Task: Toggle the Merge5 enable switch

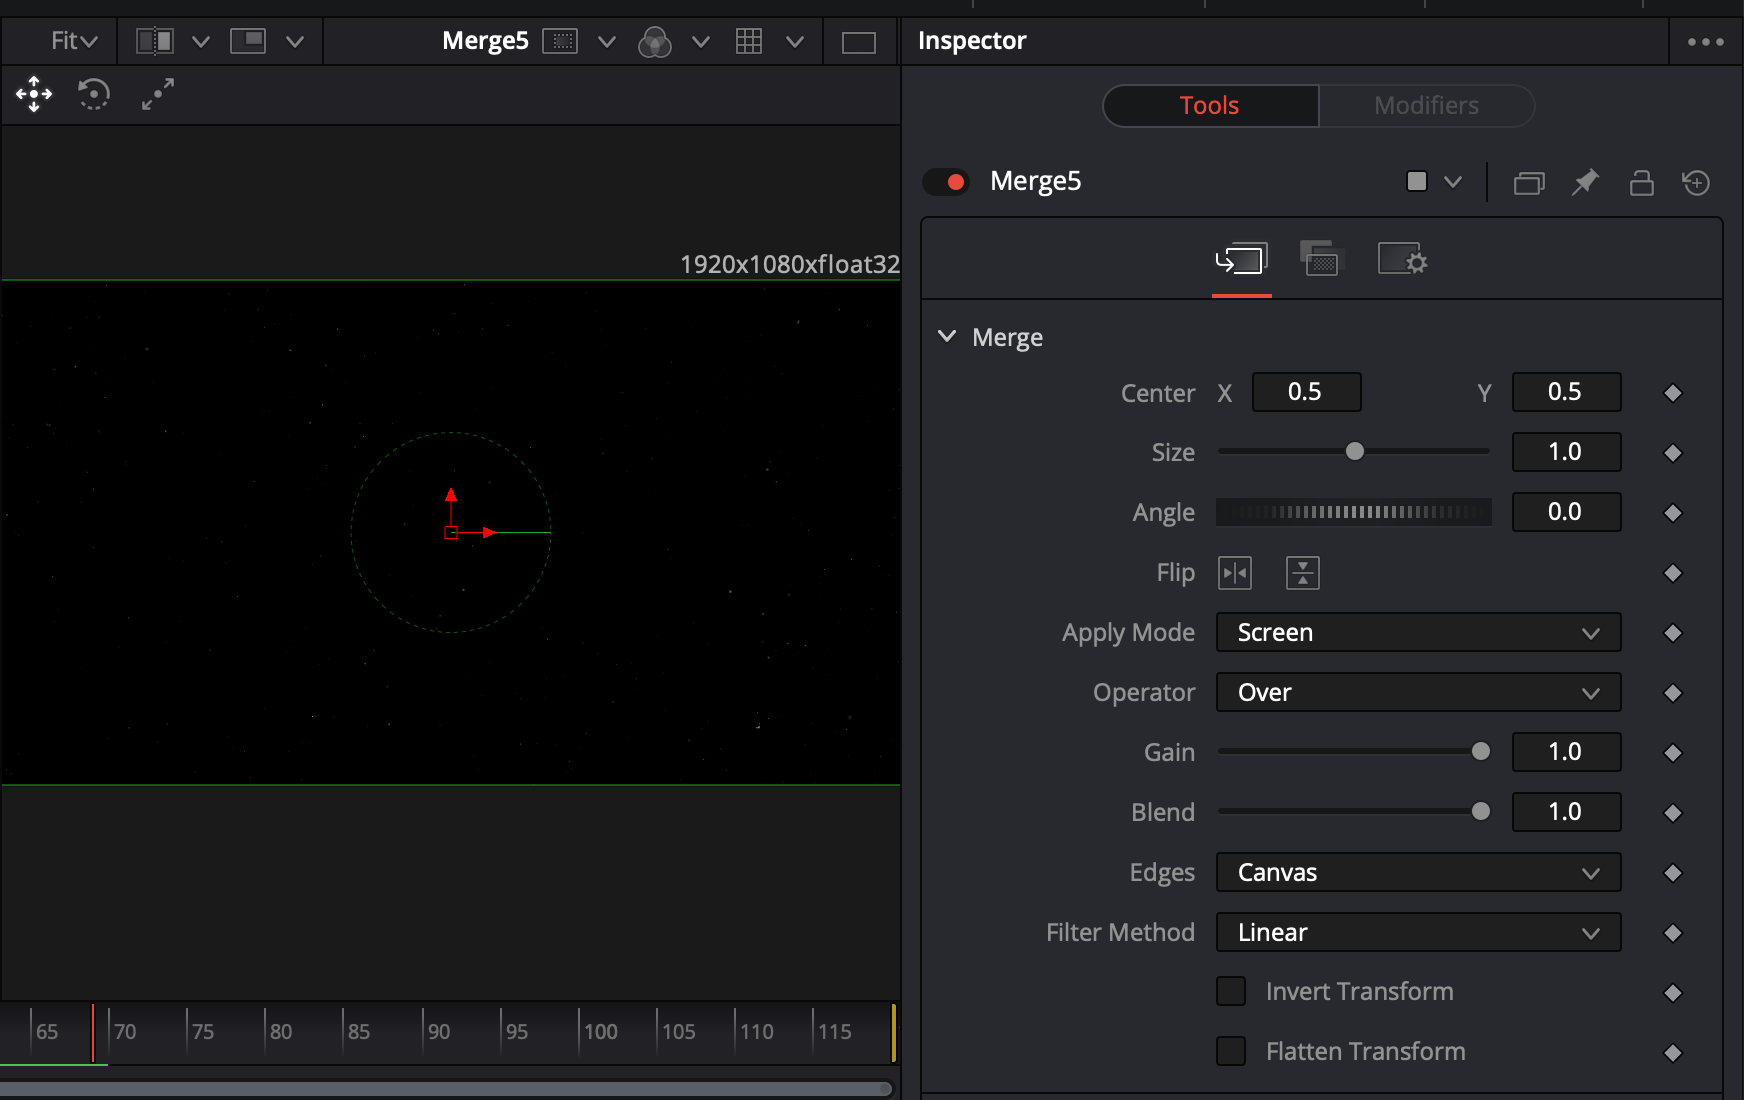Action: coord(946,182)
